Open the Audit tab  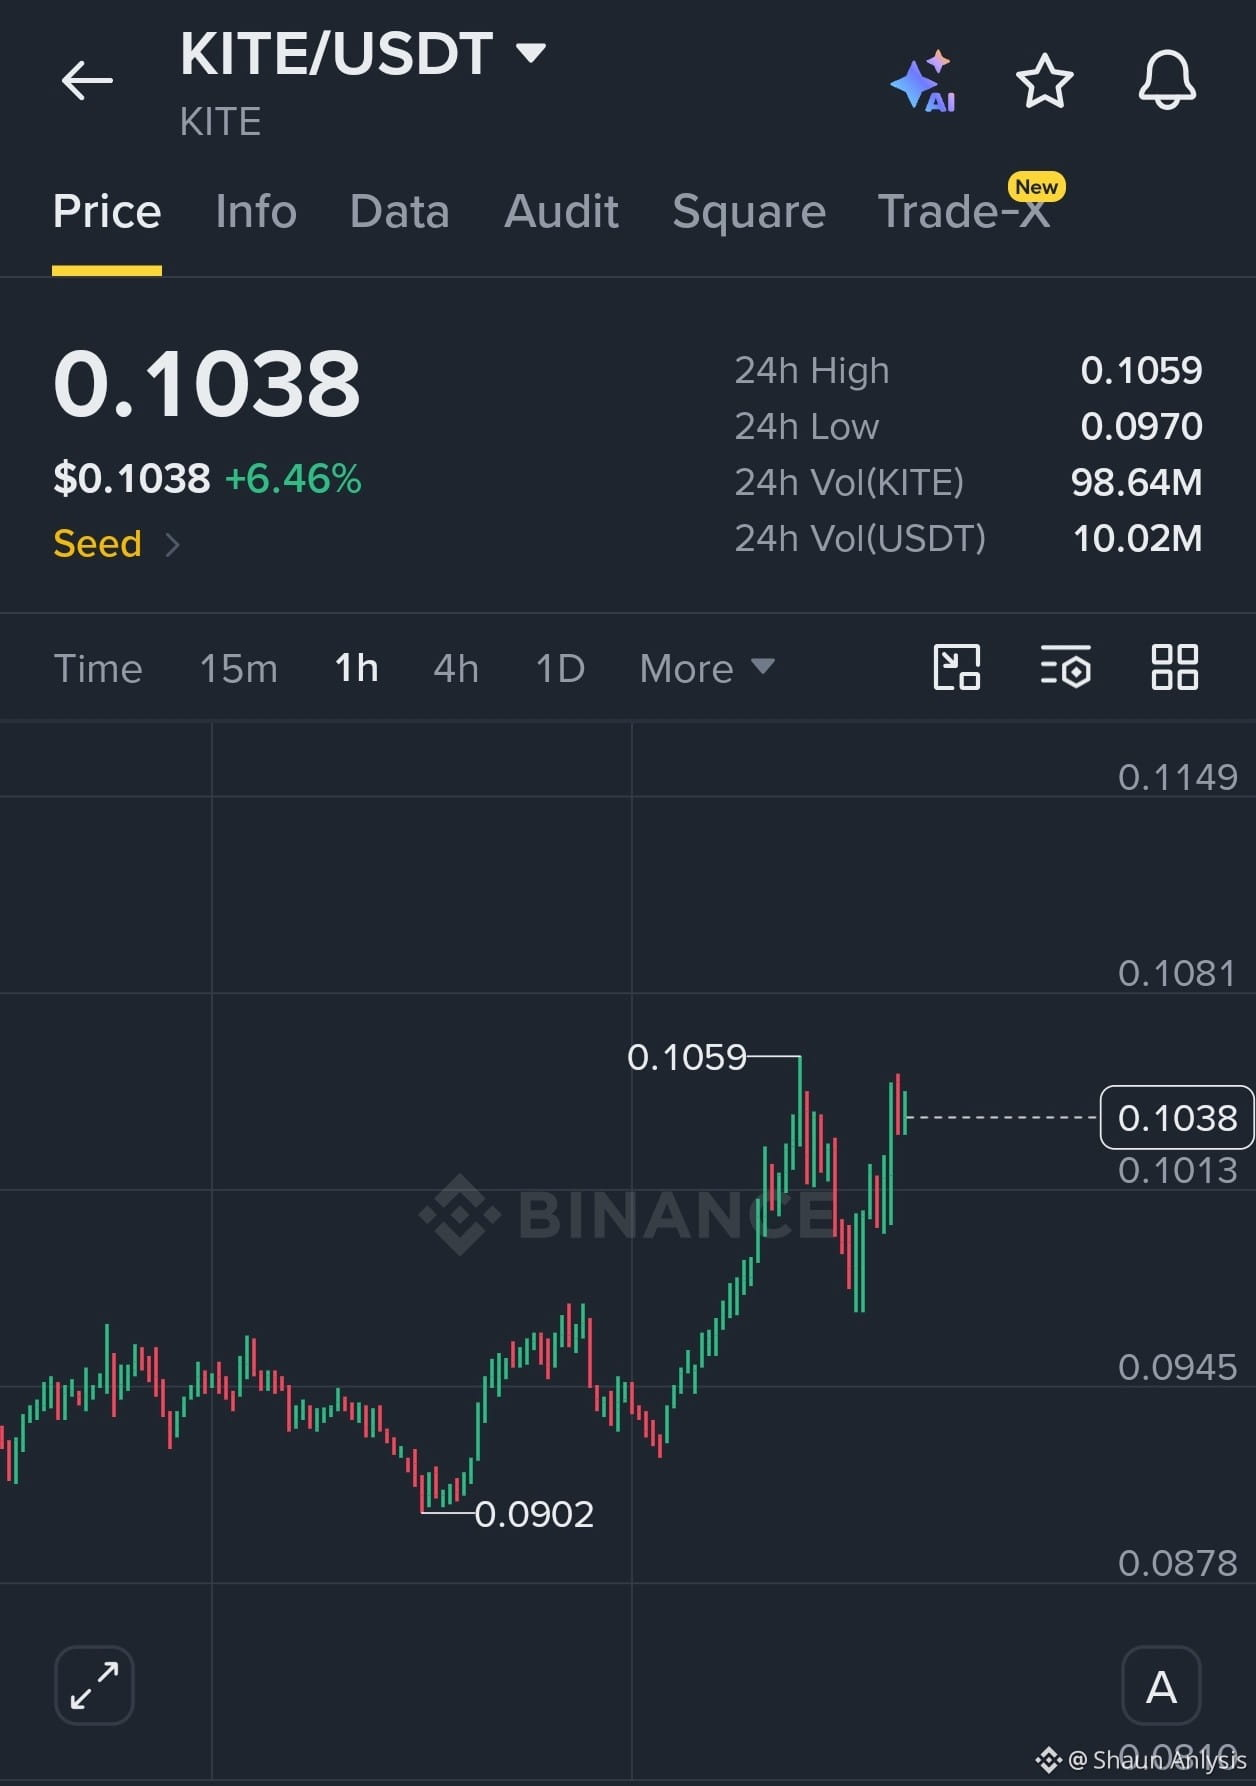[x=561, y=212]
